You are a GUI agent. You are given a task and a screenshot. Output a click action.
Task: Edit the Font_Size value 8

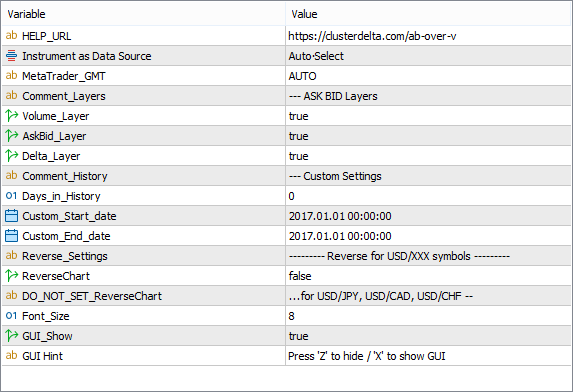point(428,316)
